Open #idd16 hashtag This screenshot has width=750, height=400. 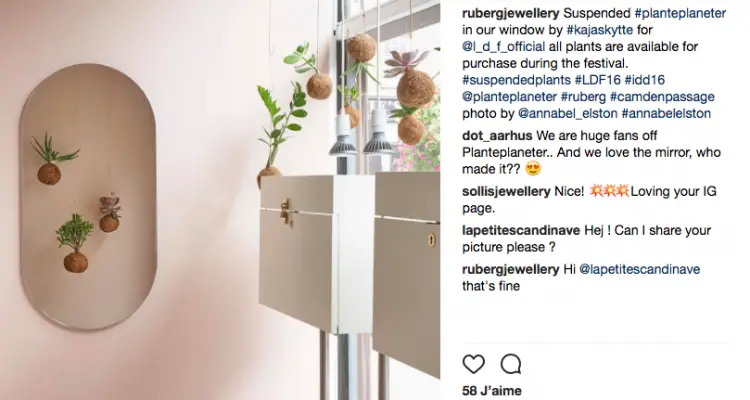(x=645, y=80)
